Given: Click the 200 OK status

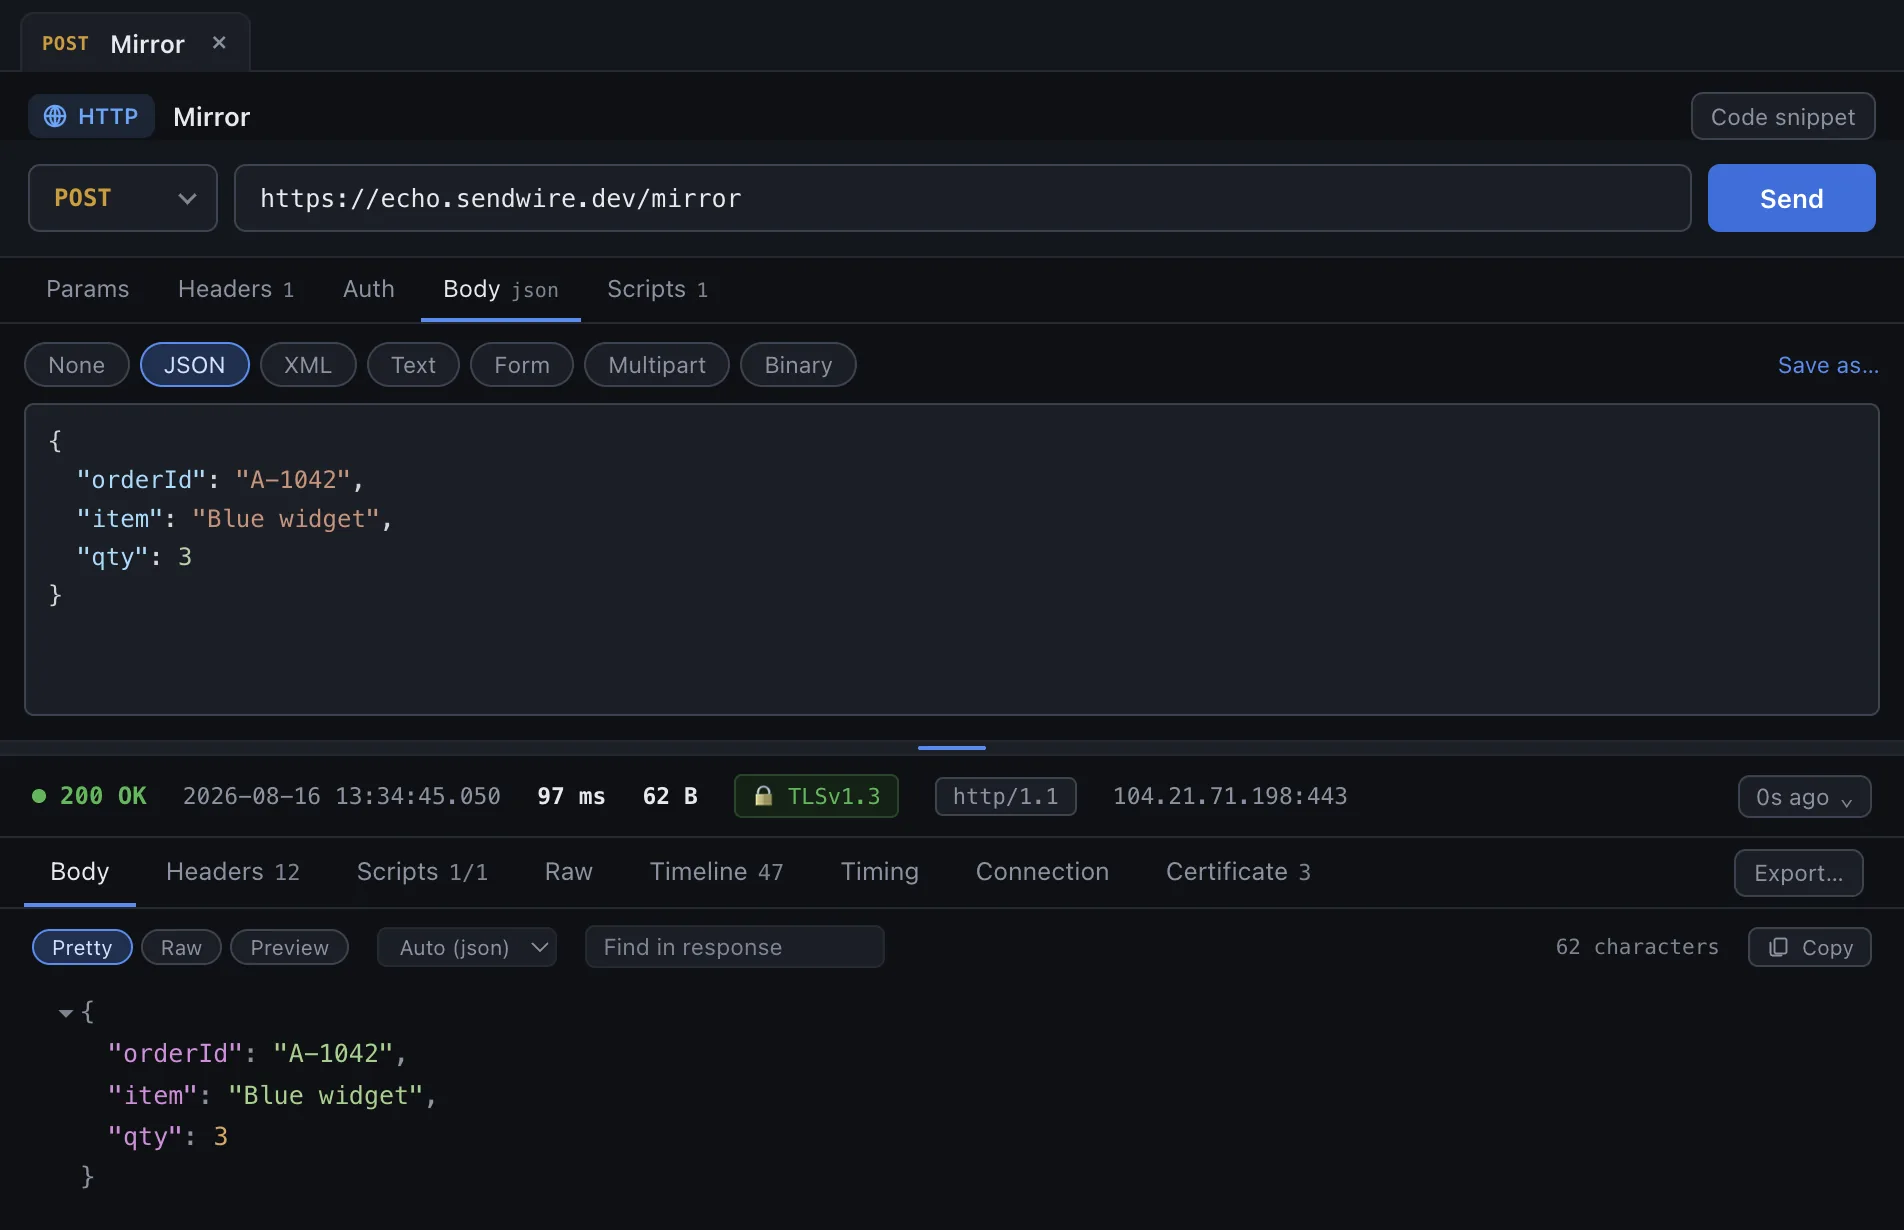Looking at the screenshot, I should click(90, 796).
